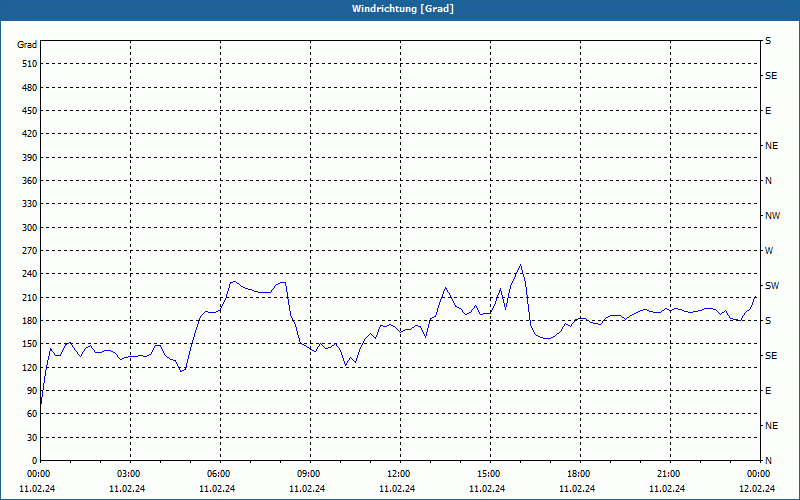Click the 15:00 time label
Screen dimensions: 800x500
(489, 474)
